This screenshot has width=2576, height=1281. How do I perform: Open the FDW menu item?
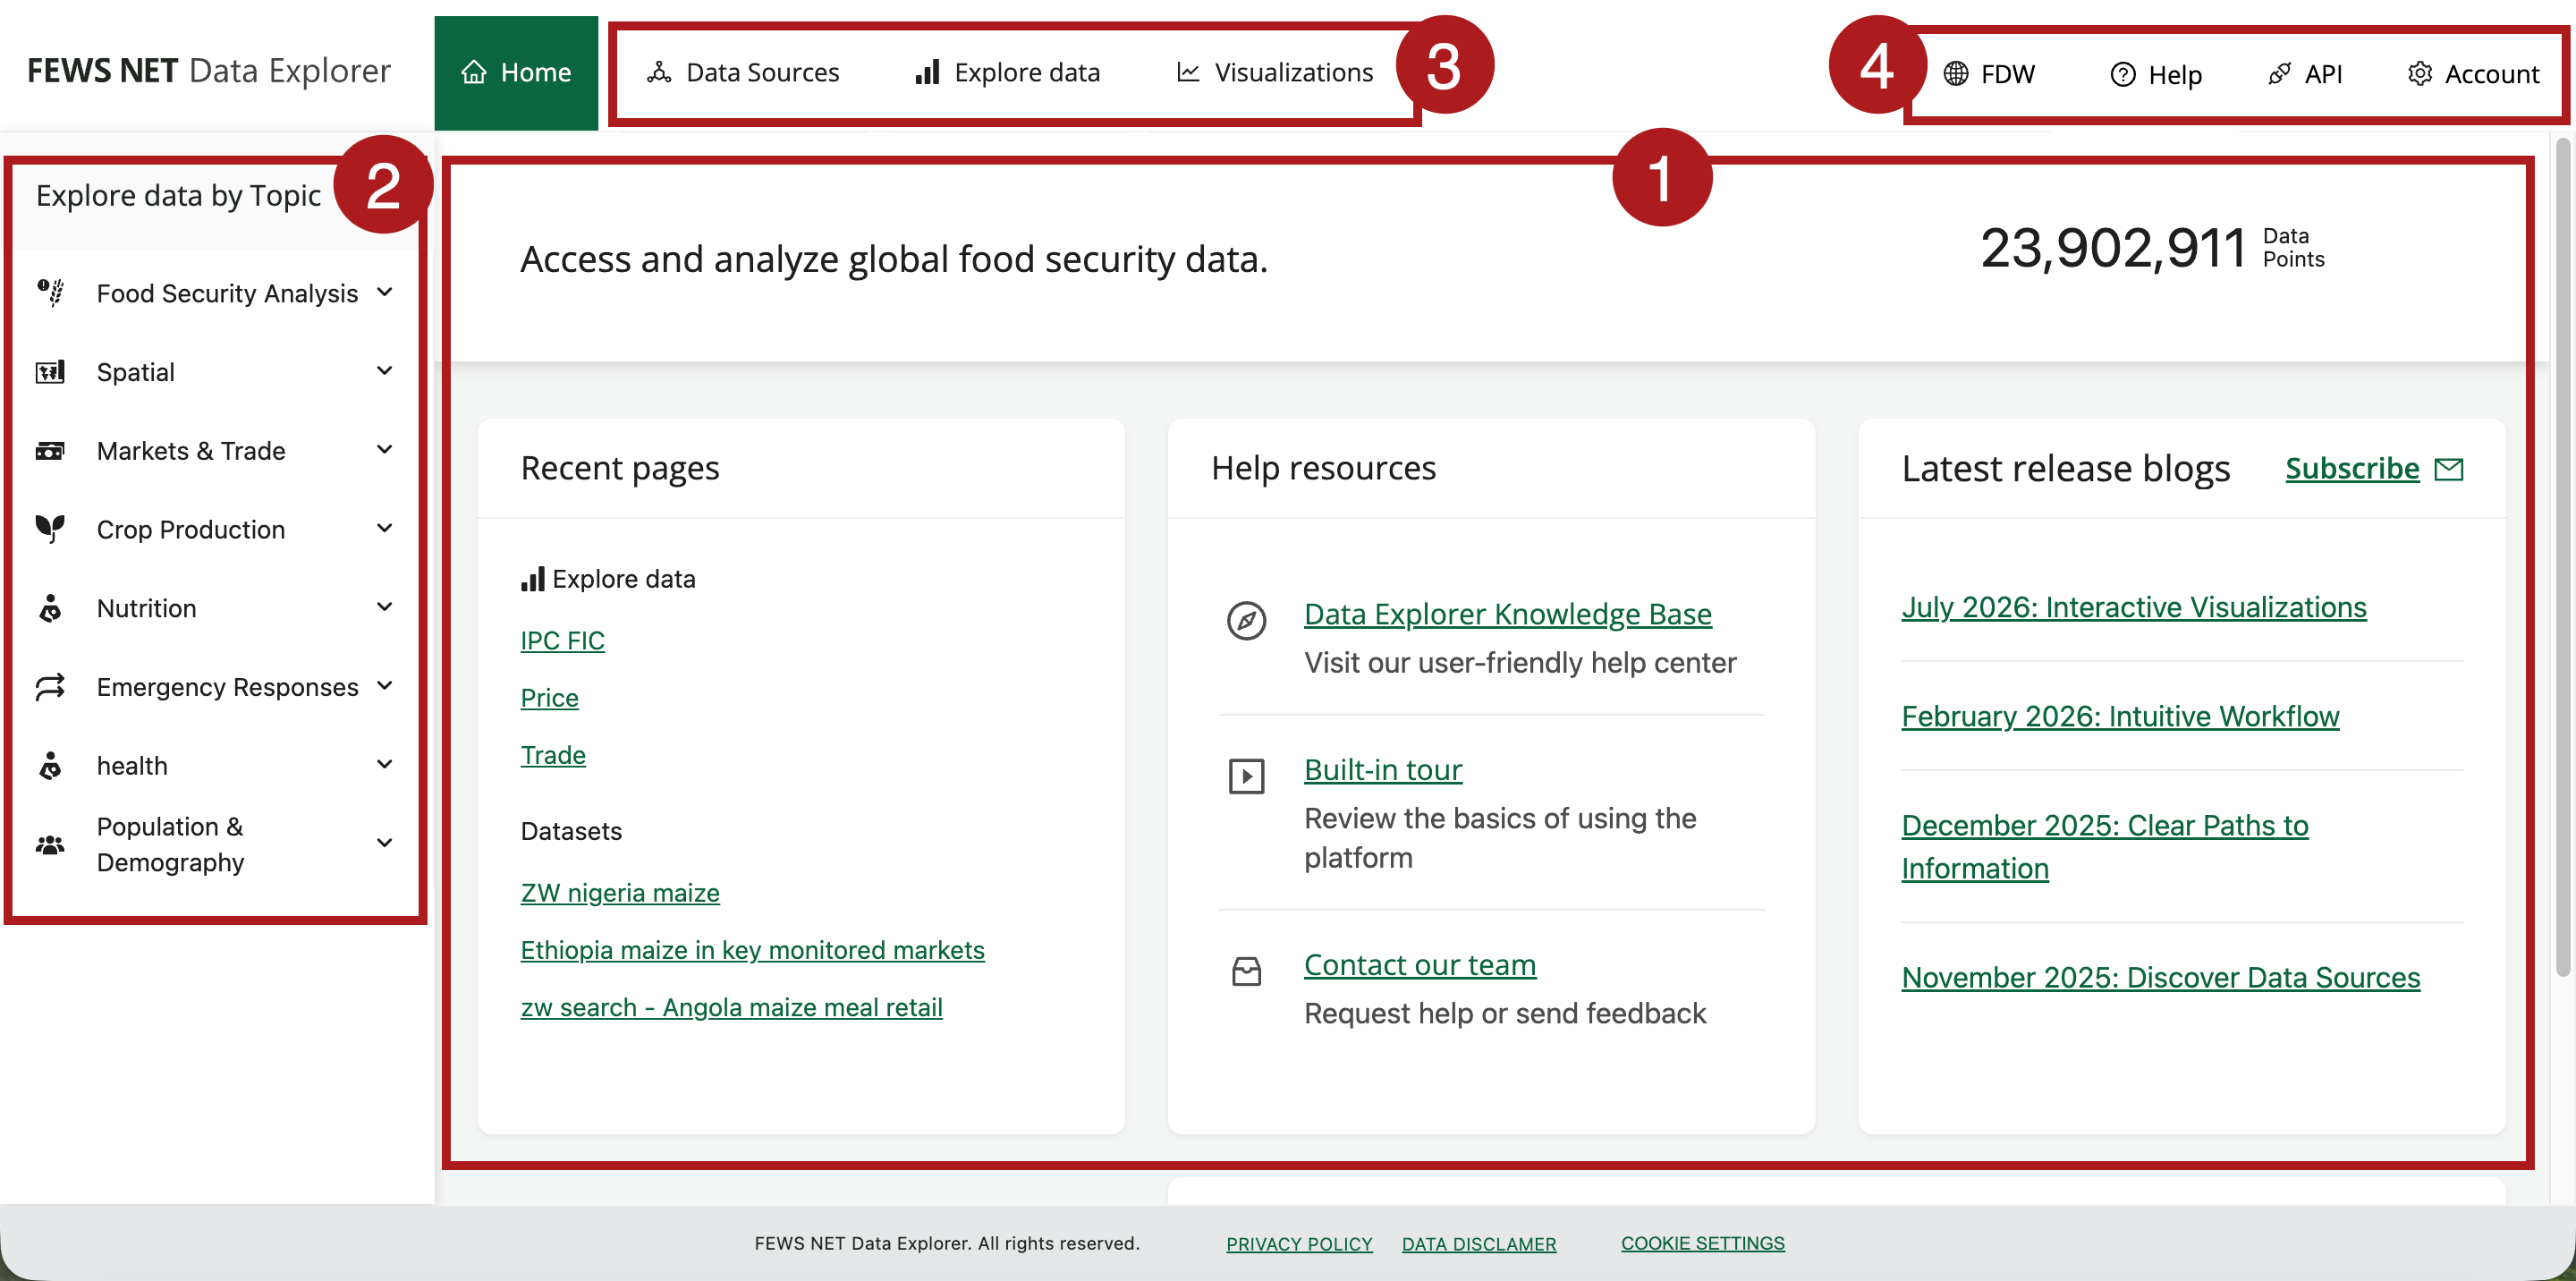point(1989,74)
